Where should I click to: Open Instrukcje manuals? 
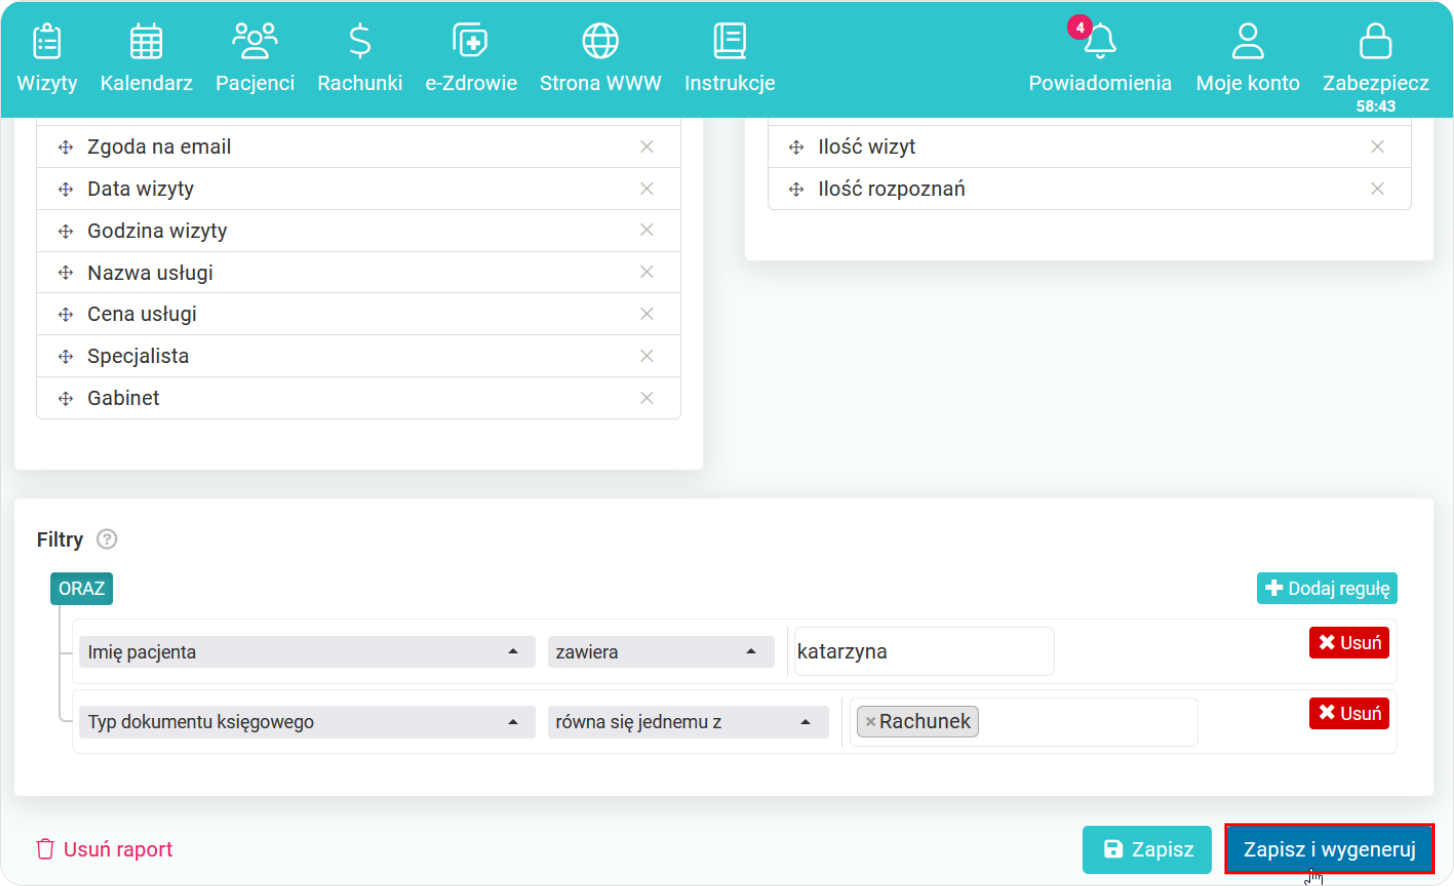coord(730,59)
